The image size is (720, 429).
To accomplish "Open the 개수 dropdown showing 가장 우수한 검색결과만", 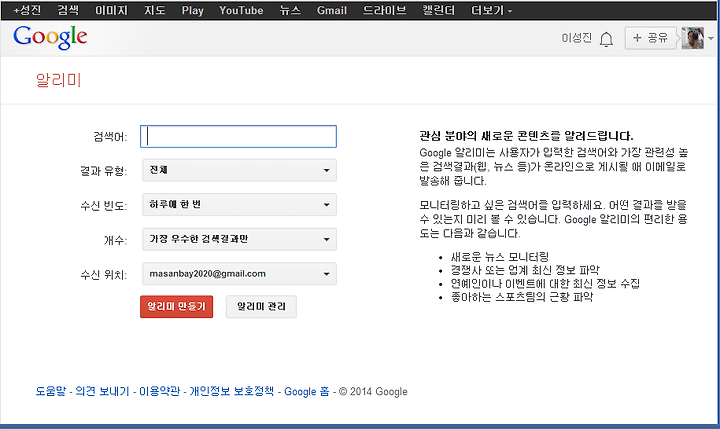I will [x=239, y=239].
